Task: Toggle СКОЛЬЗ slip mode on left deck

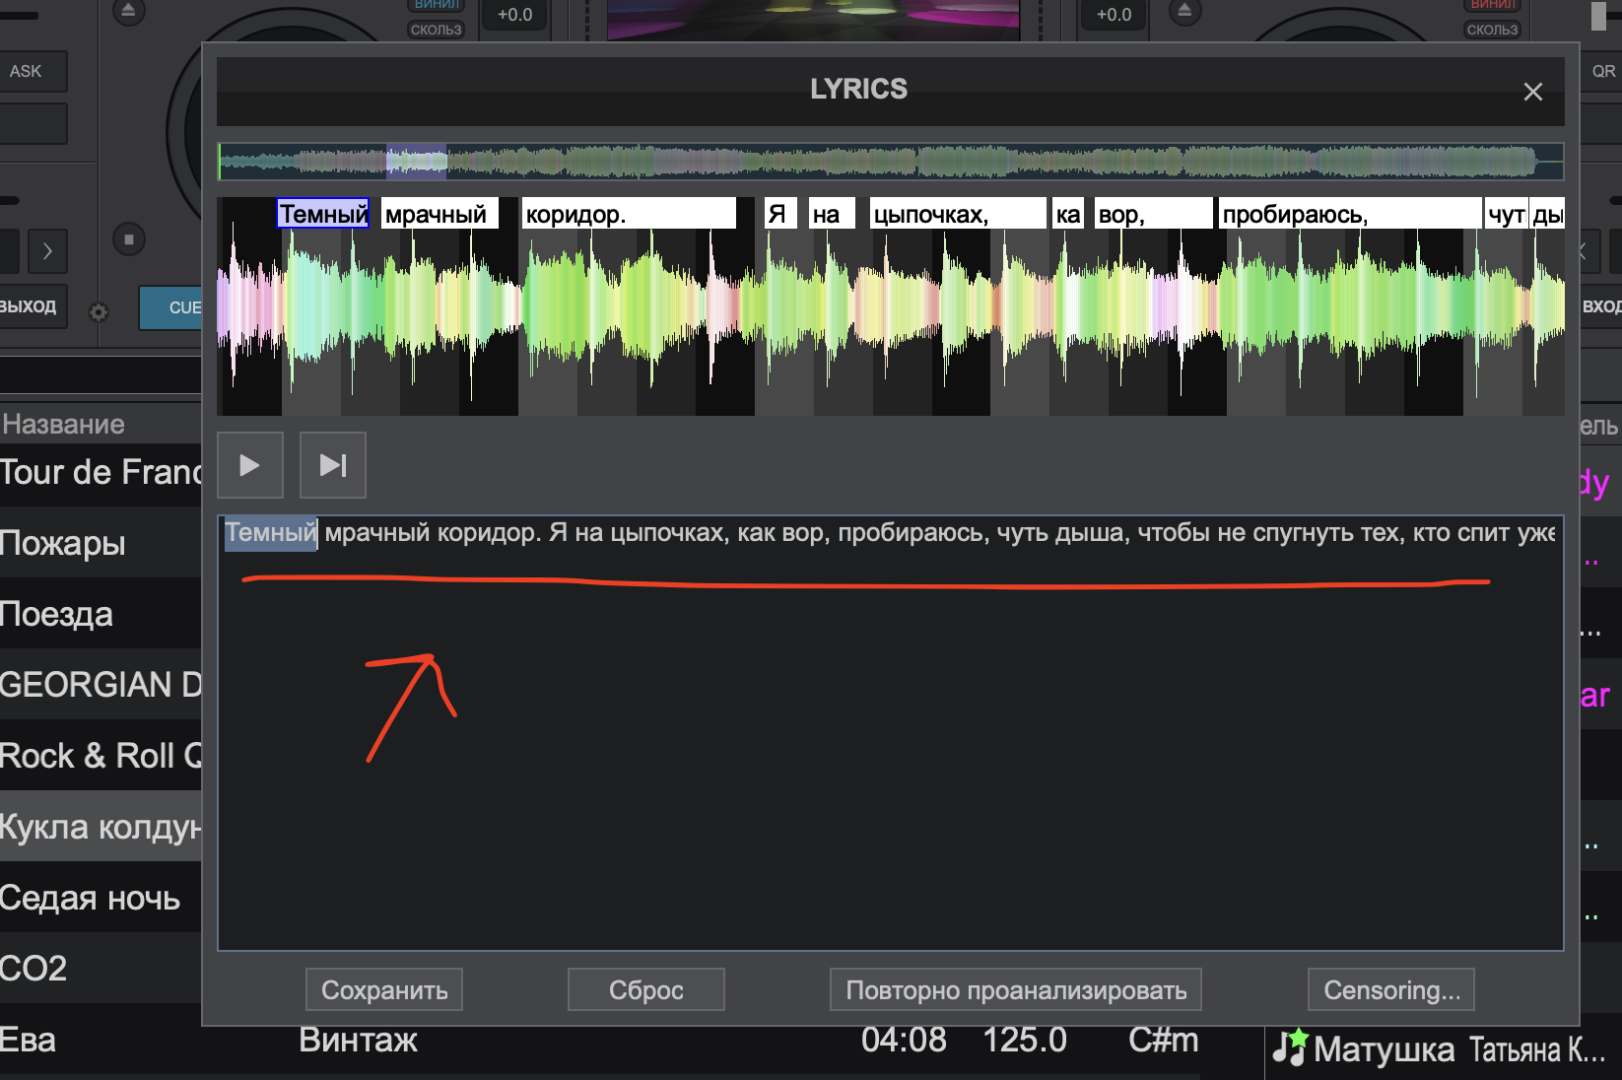Action: 436,30
